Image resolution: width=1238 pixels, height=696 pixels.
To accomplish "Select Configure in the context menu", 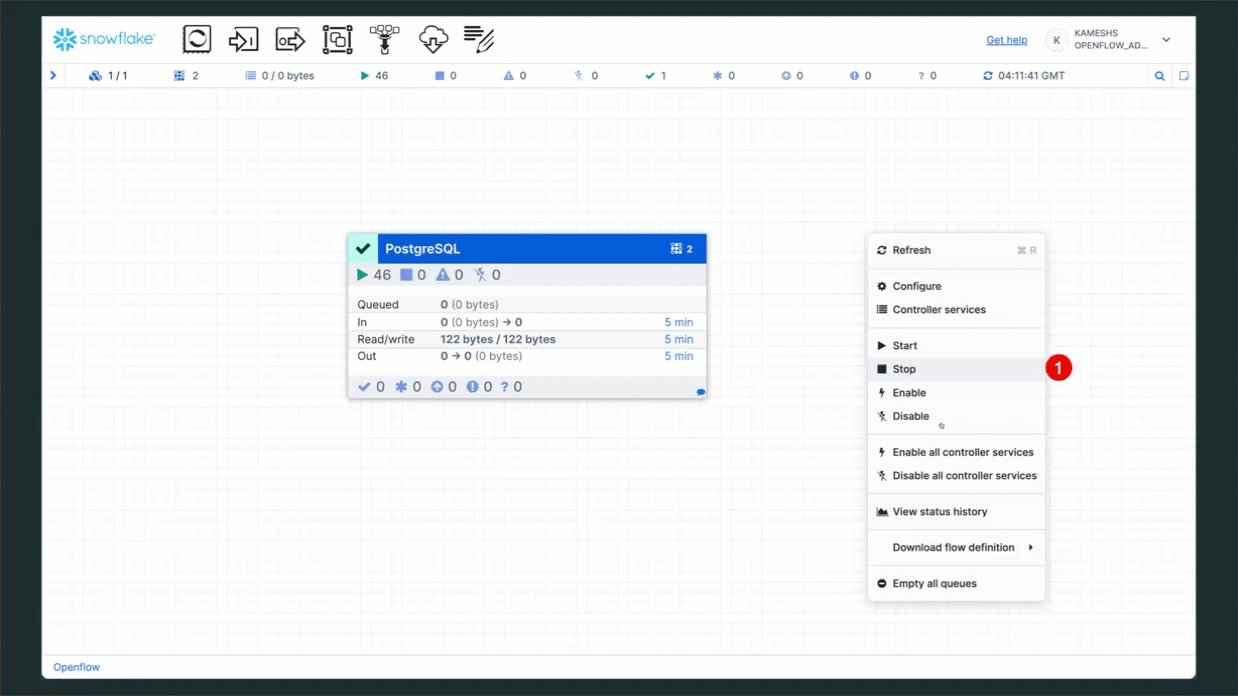I will [916, 286].
